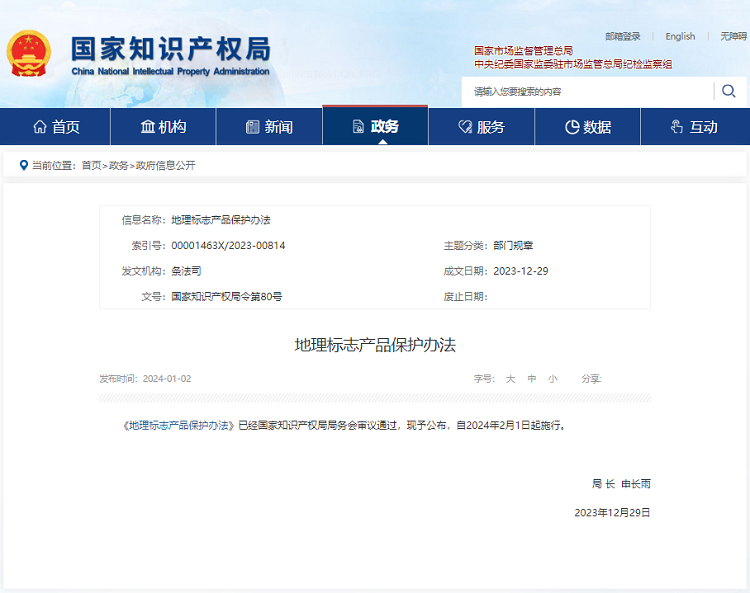Click the pie chart icon beside 数据

coord(572,127)
